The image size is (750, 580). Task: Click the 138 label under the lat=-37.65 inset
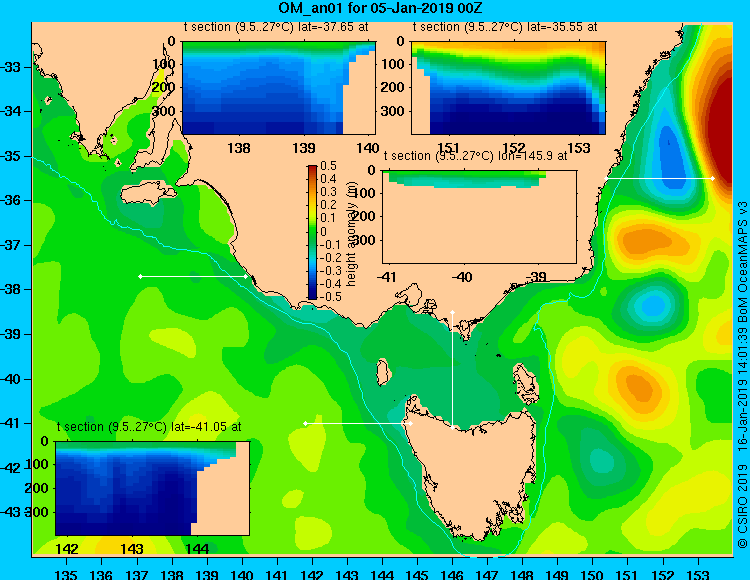click(x=239, y=148)
